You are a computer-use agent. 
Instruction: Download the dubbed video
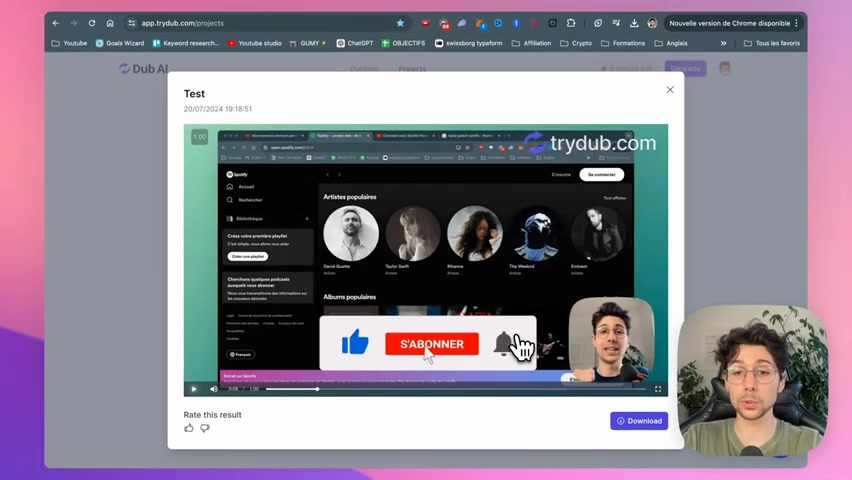click(x=639, y=421)
